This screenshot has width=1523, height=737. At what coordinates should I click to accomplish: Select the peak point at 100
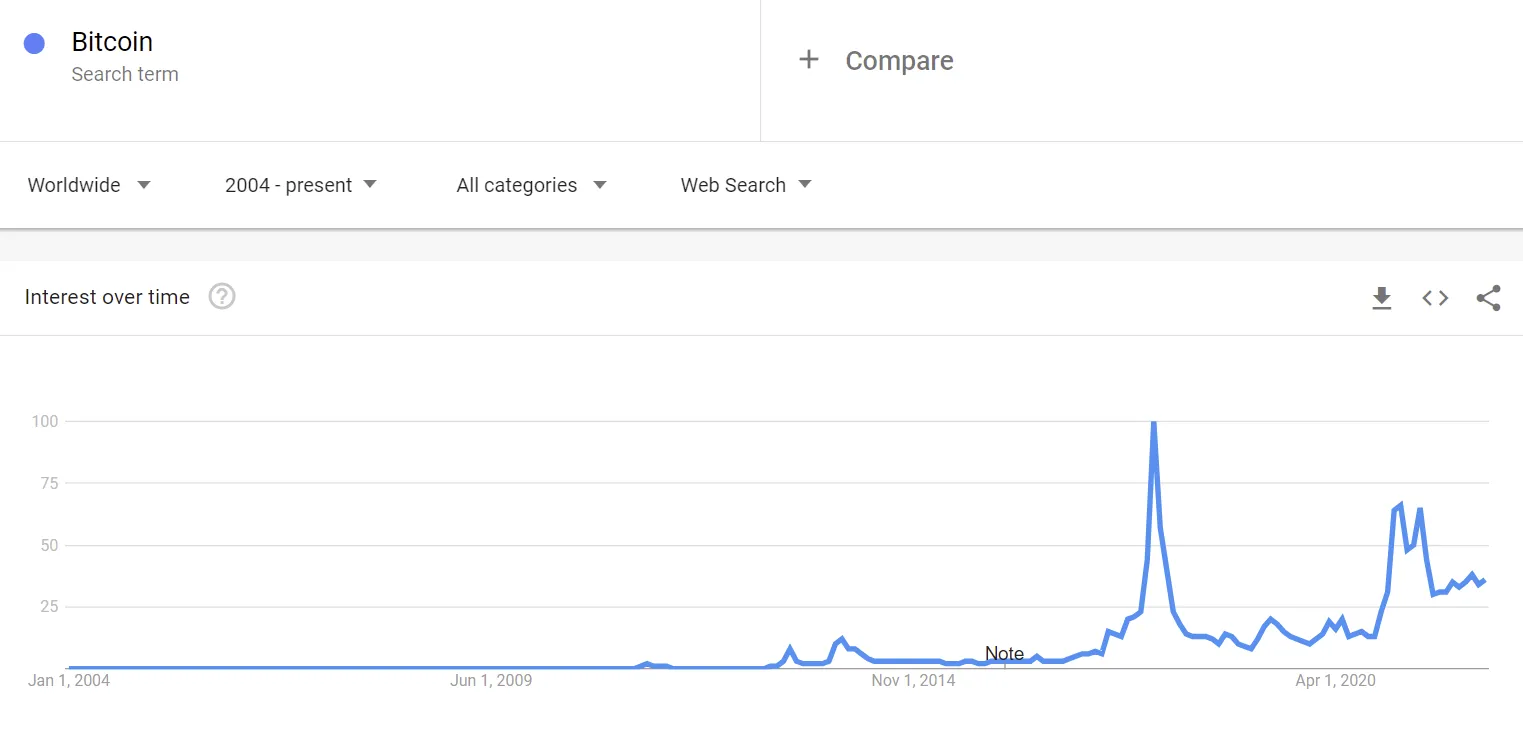1154,422
